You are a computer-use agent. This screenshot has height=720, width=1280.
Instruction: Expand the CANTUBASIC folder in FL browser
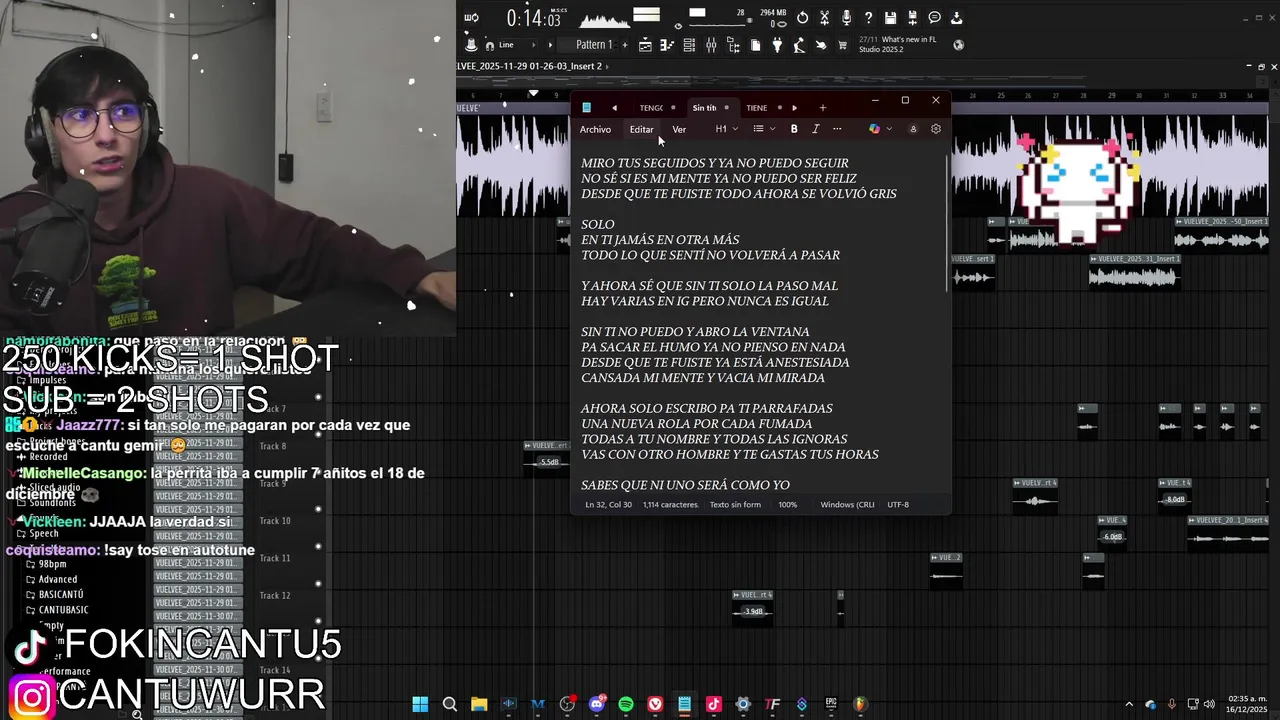[63, 610]
